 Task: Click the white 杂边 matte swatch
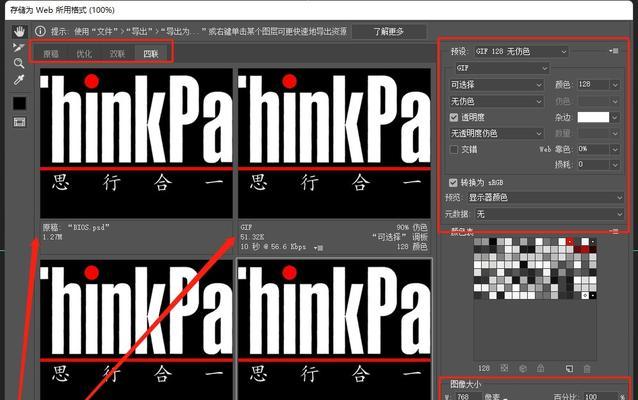(x=593, y=117)
